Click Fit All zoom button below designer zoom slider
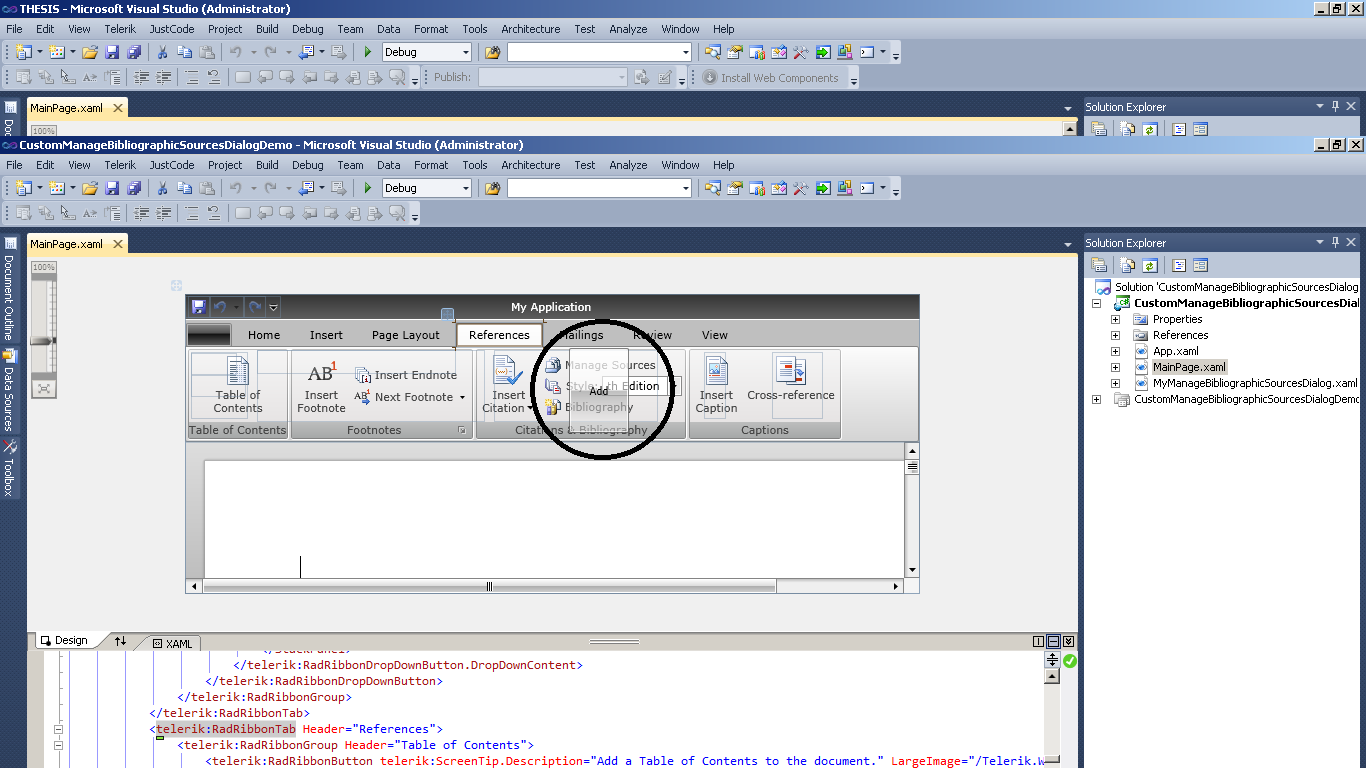Viewport: 1366px width, 768px height. coord(44,388)
